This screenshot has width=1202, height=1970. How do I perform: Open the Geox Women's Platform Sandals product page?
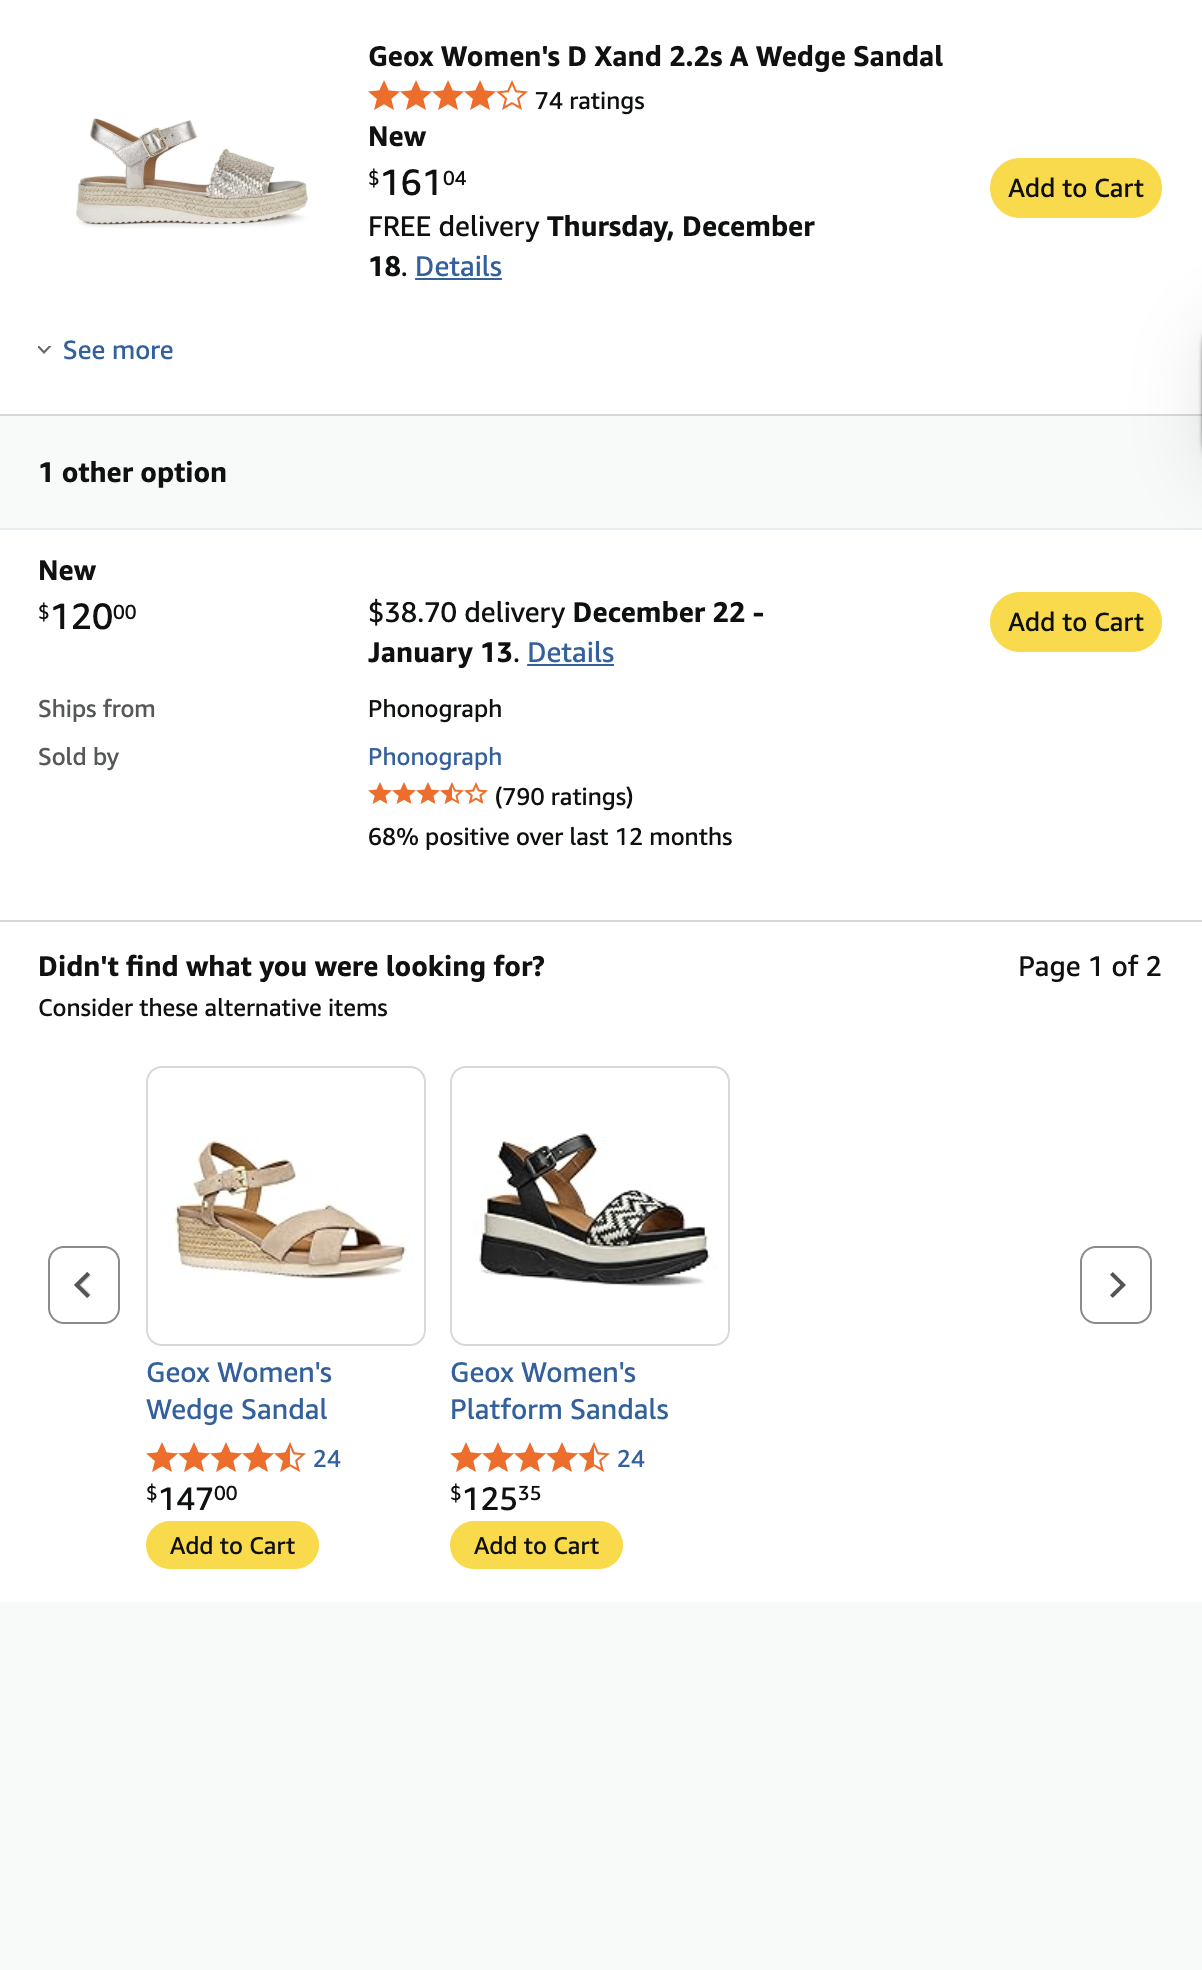point(558,1390)
